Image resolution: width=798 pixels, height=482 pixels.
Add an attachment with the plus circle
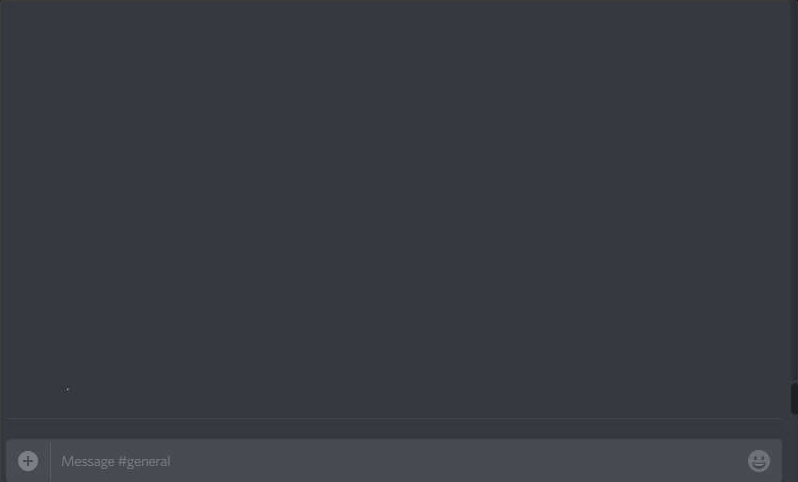pyautogui.click(x=28, y=461)
